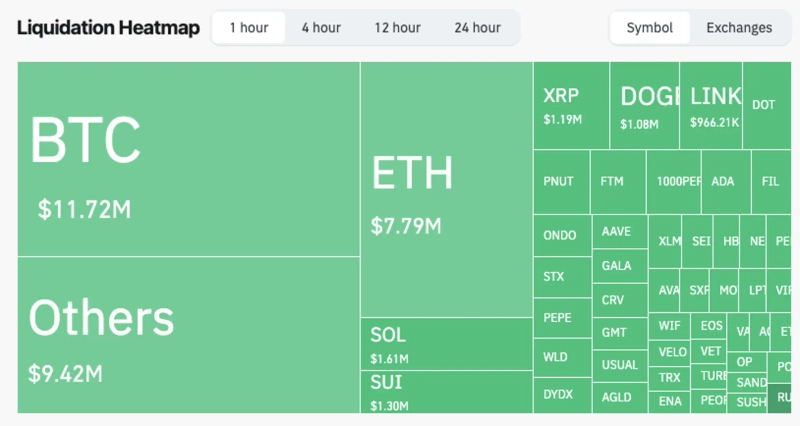Toggle view to Symbol

click(x=650, y=27)
